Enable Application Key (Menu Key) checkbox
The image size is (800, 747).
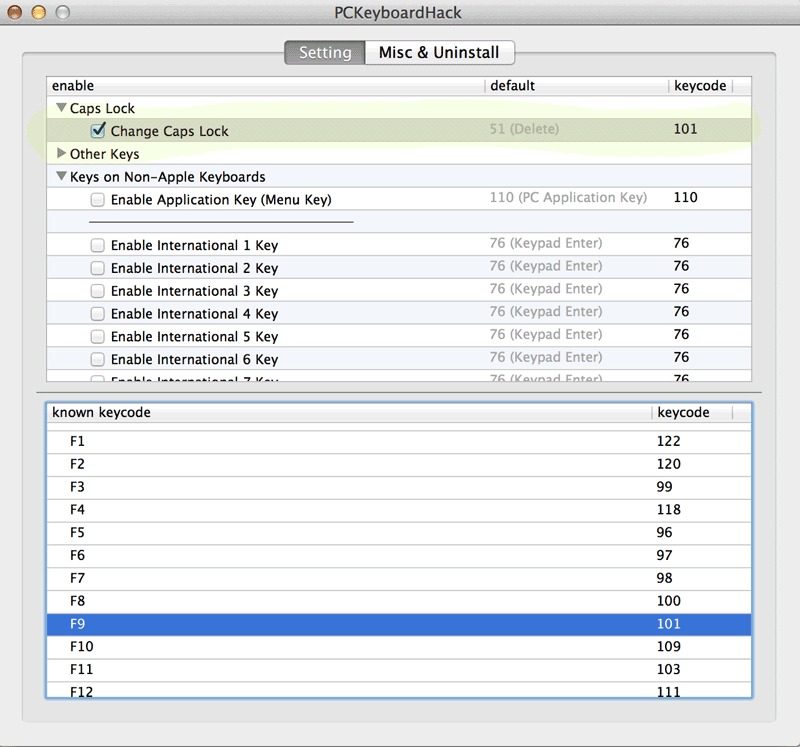[x=97, y=200]
